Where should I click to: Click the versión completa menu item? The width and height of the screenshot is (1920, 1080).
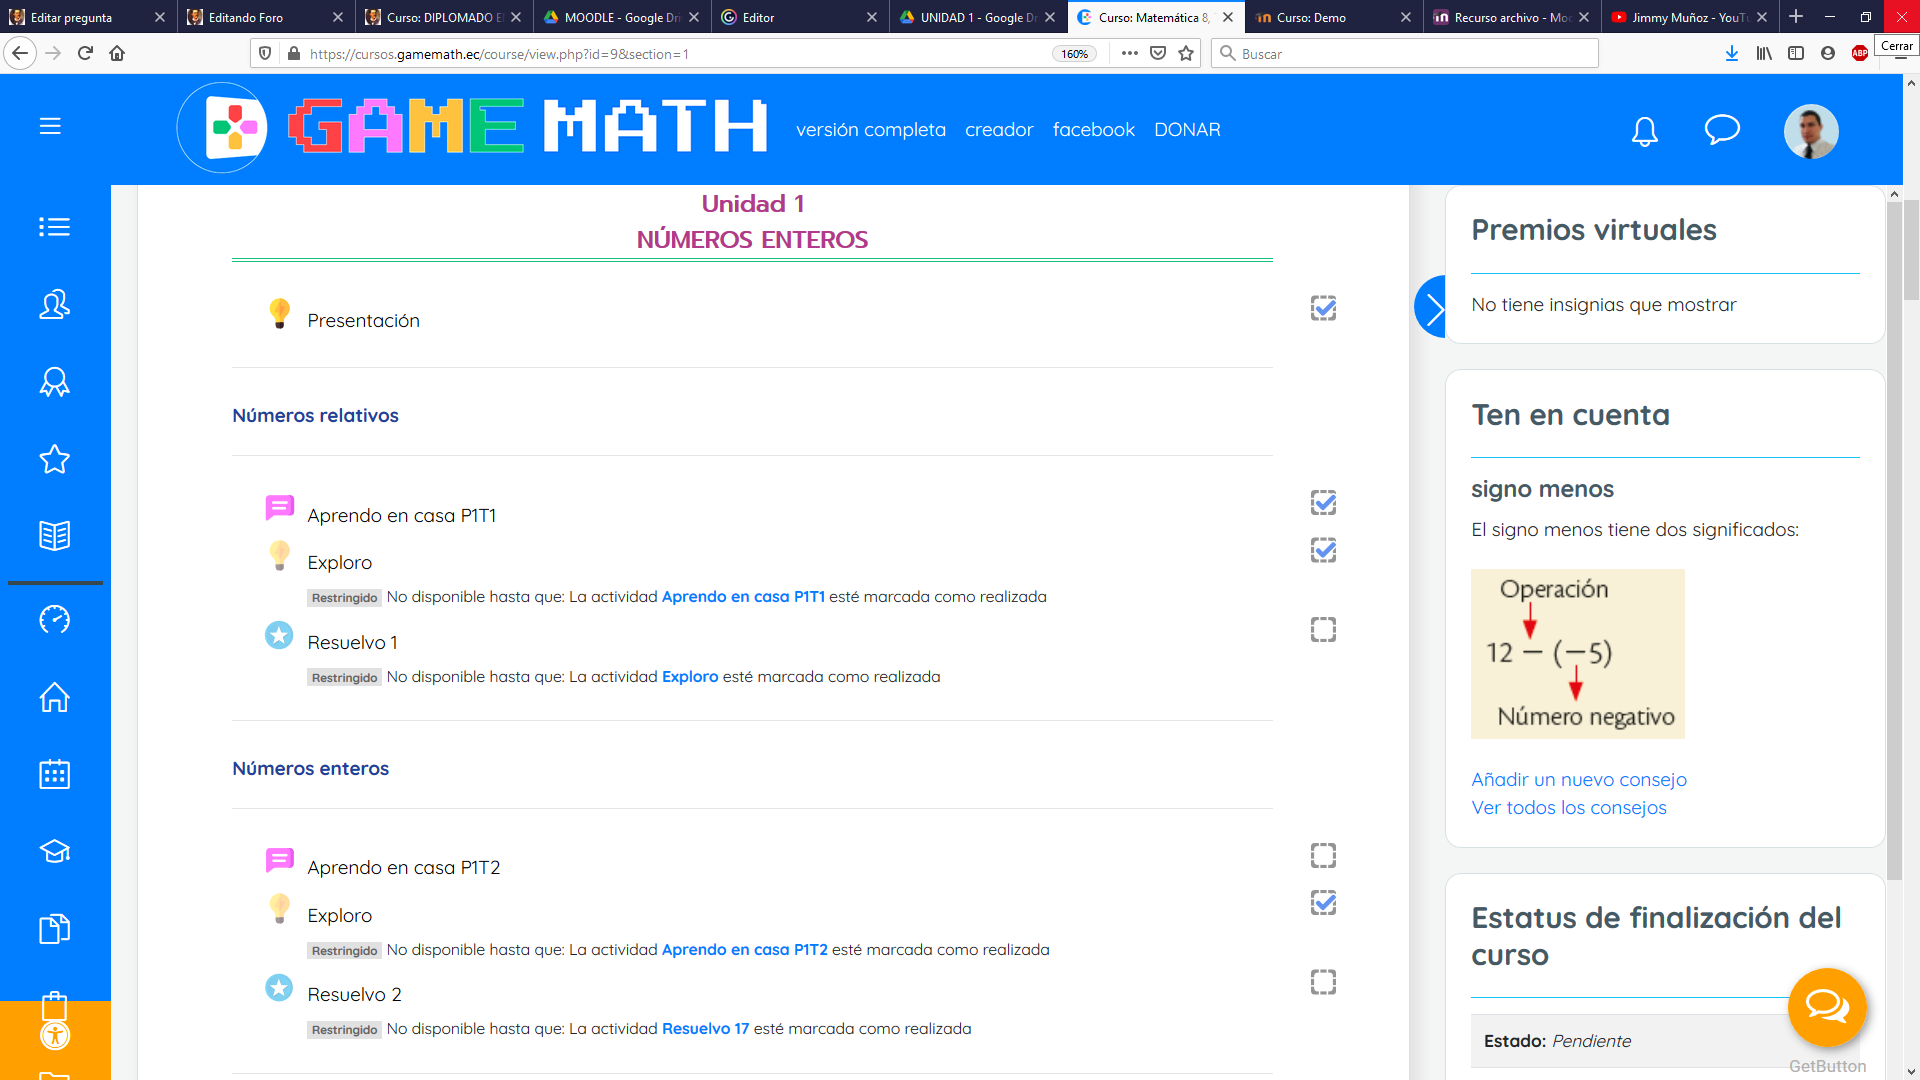tap(870, 130)
